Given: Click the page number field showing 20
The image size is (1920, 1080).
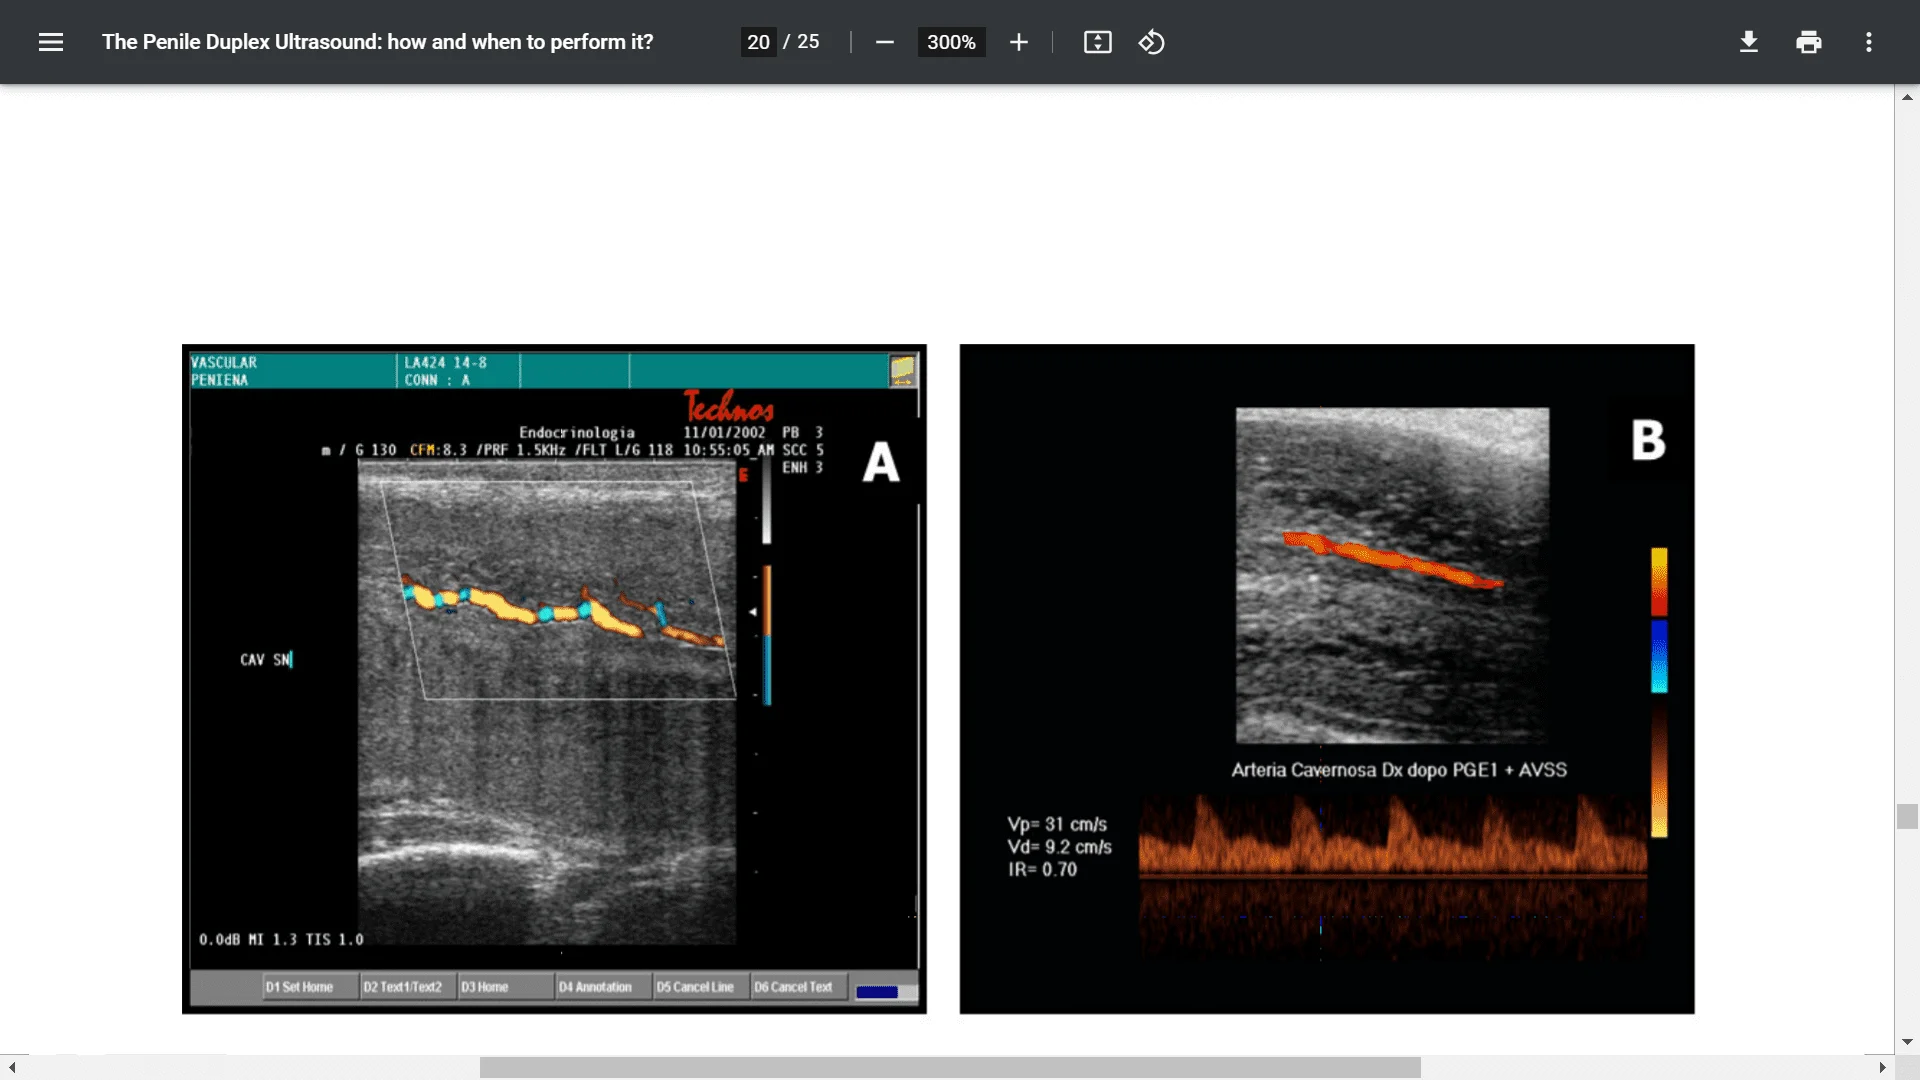Looking at the screenshot, I should [758, 42].
